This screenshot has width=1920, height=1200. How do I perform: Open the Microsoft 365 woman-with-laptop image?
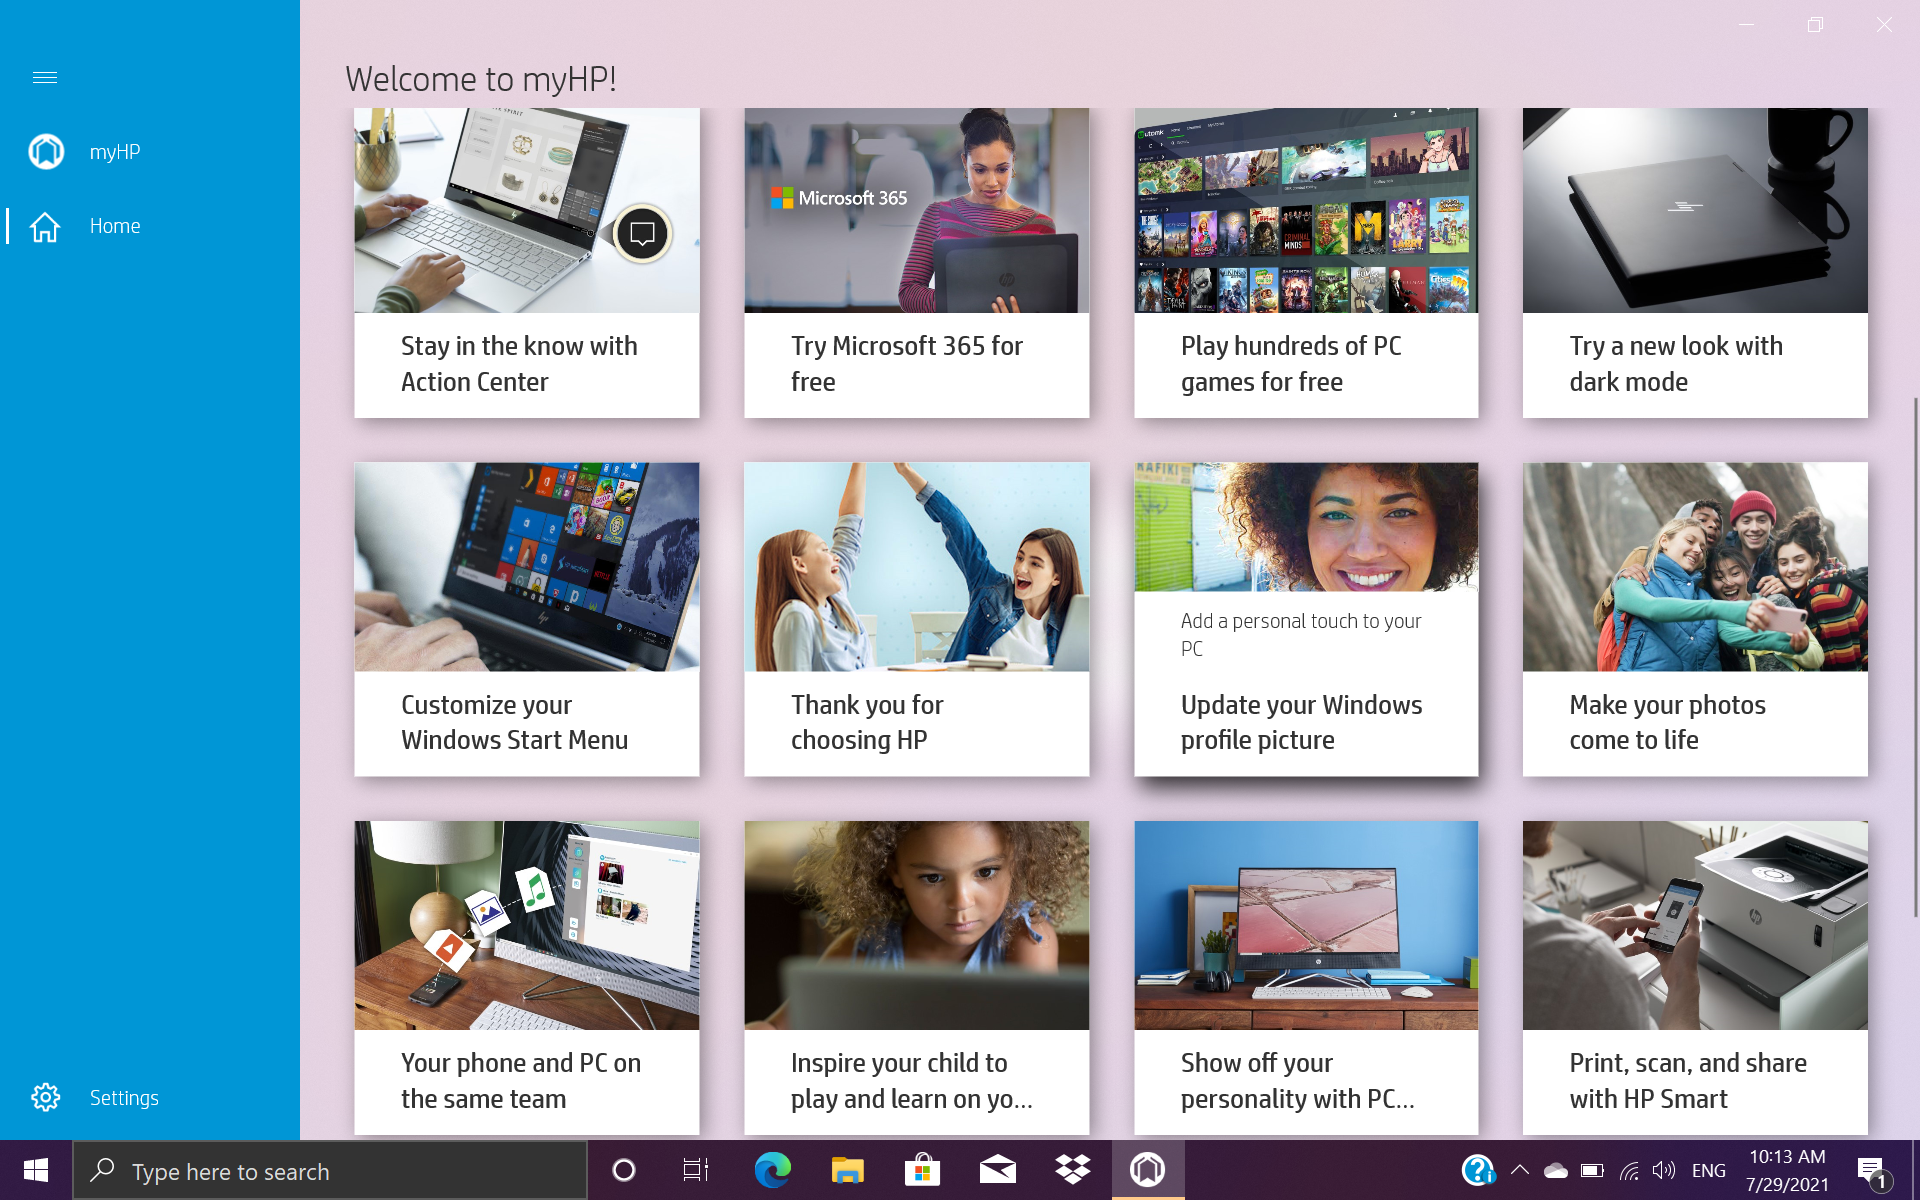(917, 210)
